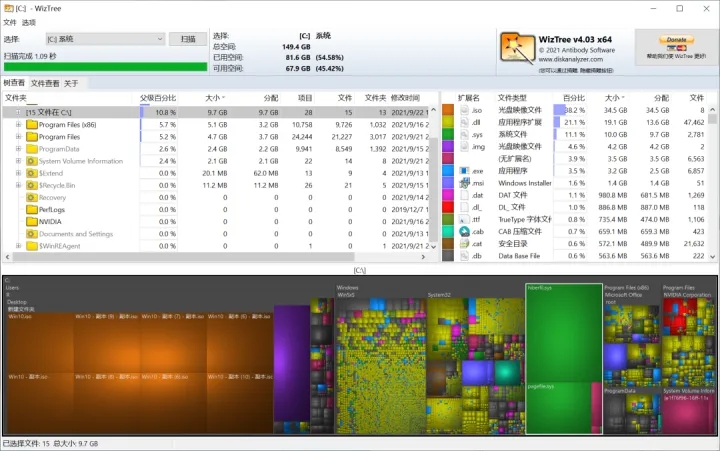Open the drive selection dropdown [C:]

pyautogui.click(x=105, y=39)
